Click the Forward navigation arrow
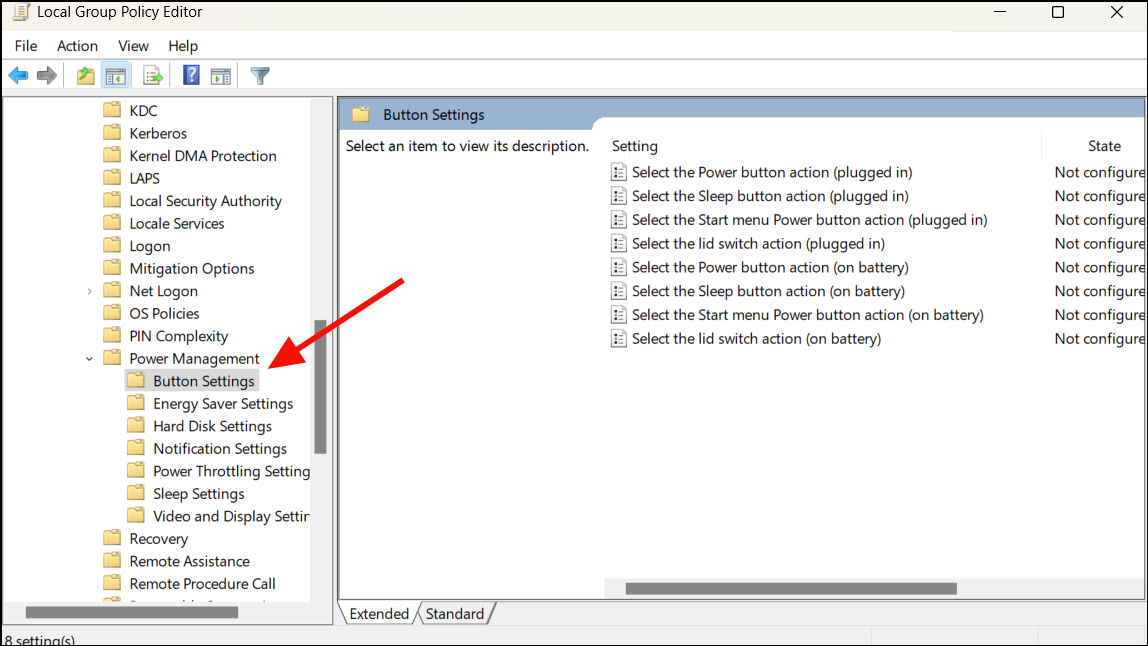1148x646 pixels. [46, 75]
